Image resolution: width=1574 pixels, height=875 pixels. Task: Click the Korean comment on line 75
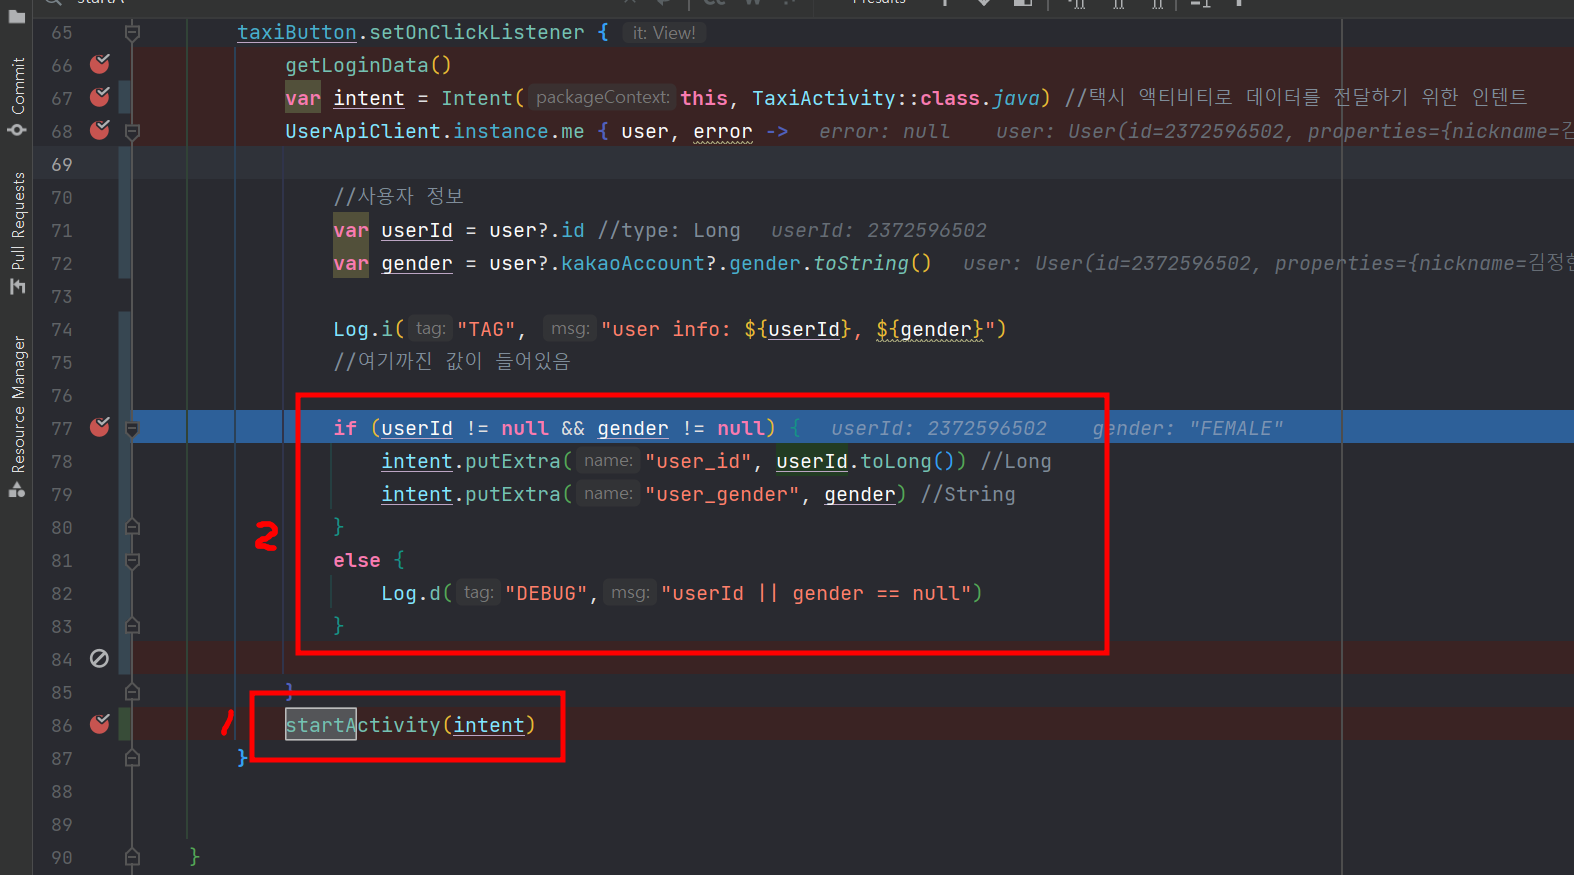tap(452, 361)
